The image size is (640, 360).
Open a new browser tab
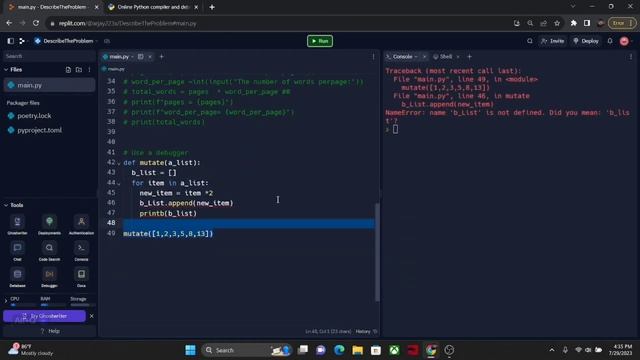[x=212, y=7]
